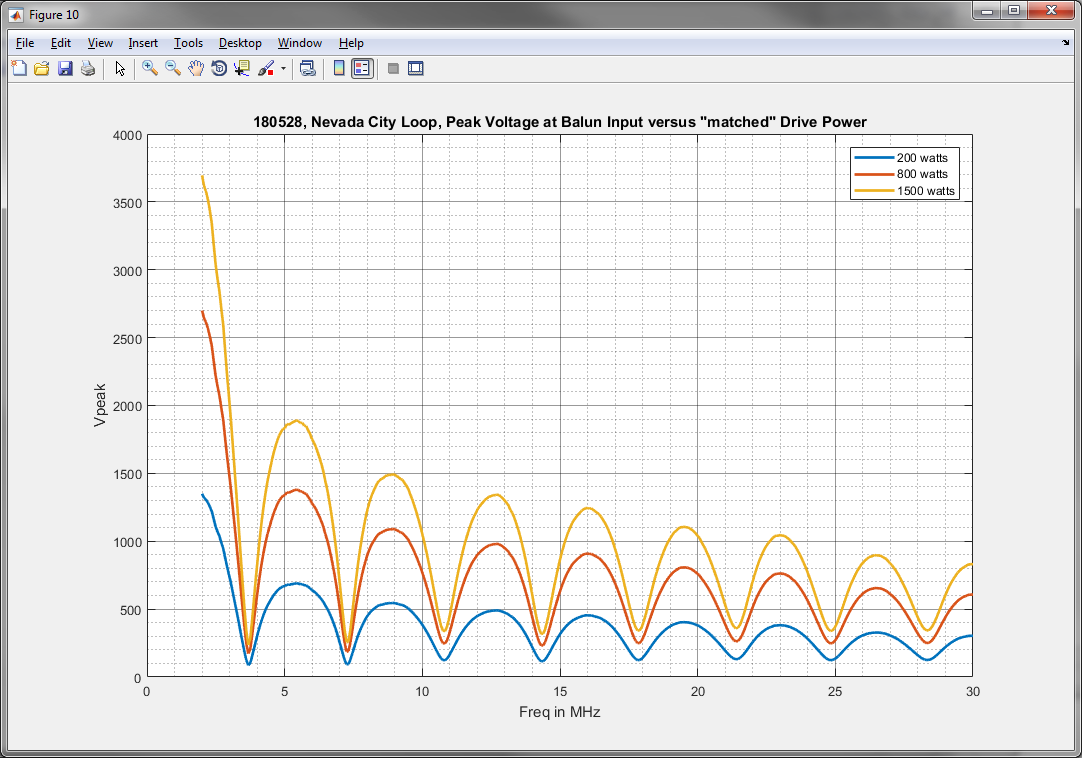The width and height of the screenshot is (1082, 758).
Task: Open the Insert menu
Action: click(x=143, y=43)
